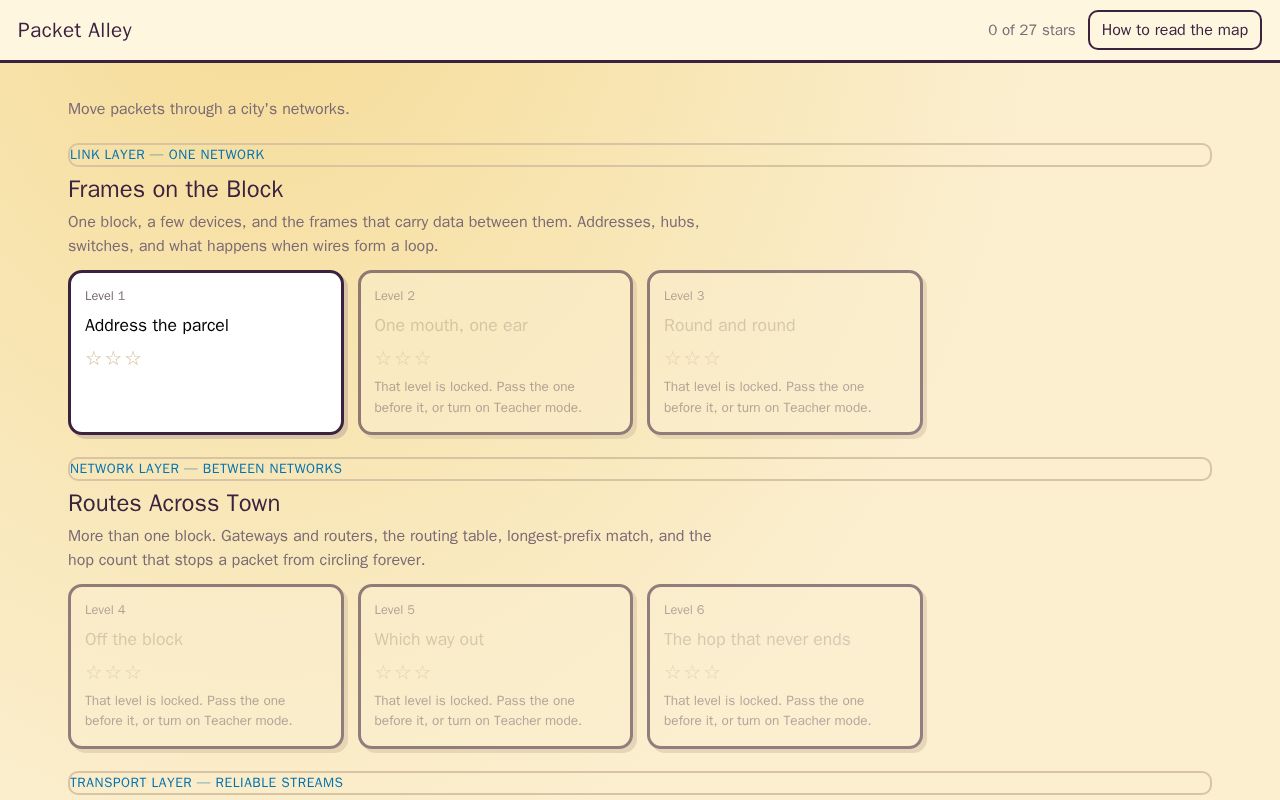Click the stars on Level 5 card
1280x800 pixels.
[403, 672]
